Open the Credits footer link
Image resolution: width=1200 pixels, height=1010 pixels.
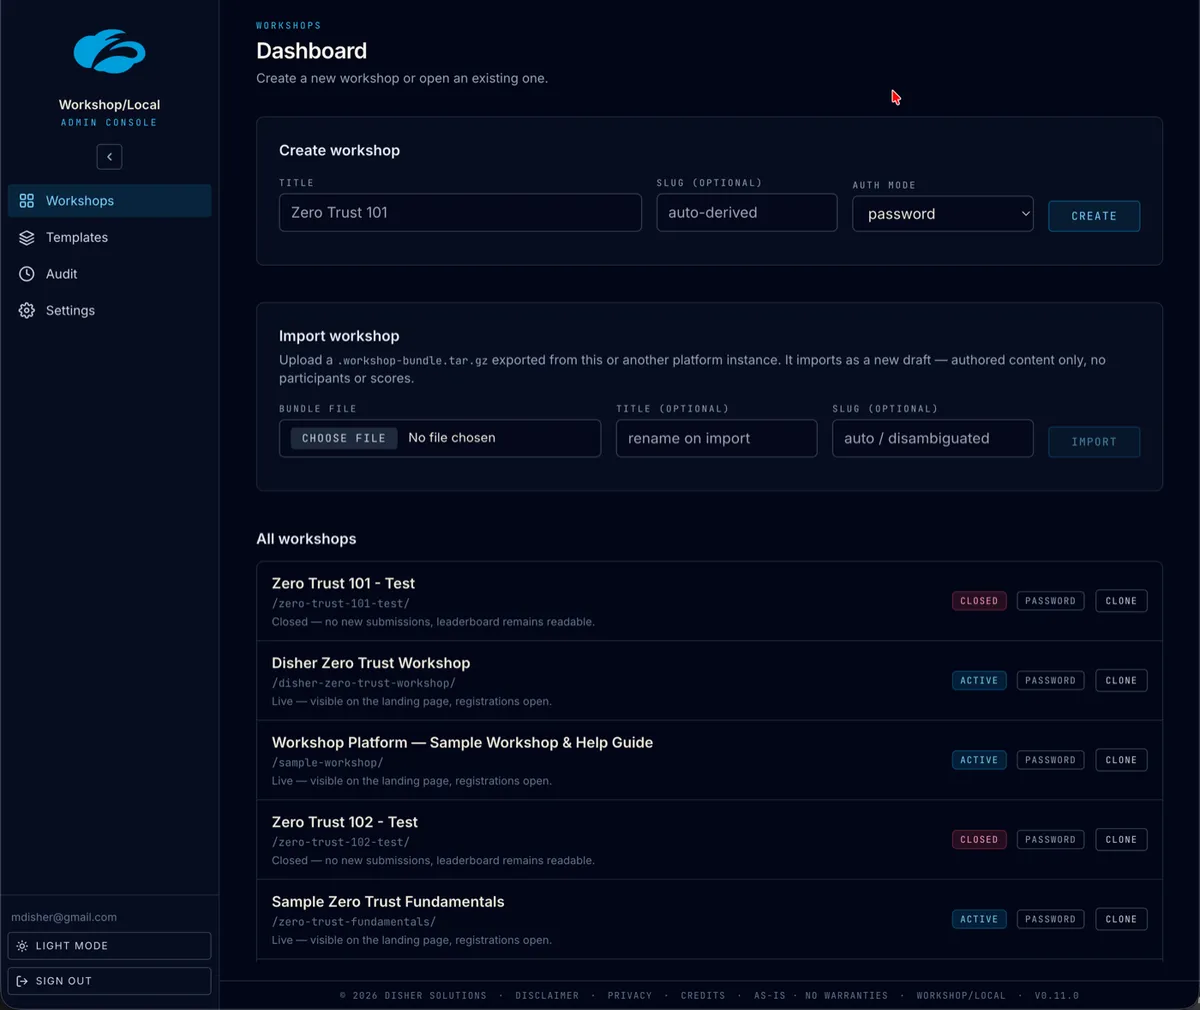point(703,996)
